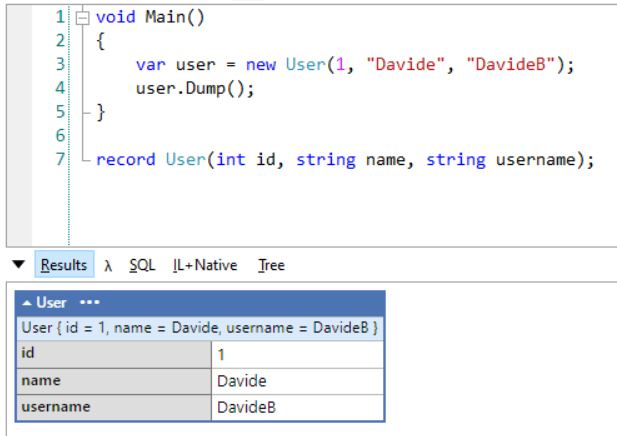Open the lambda tab

(108, 266)
